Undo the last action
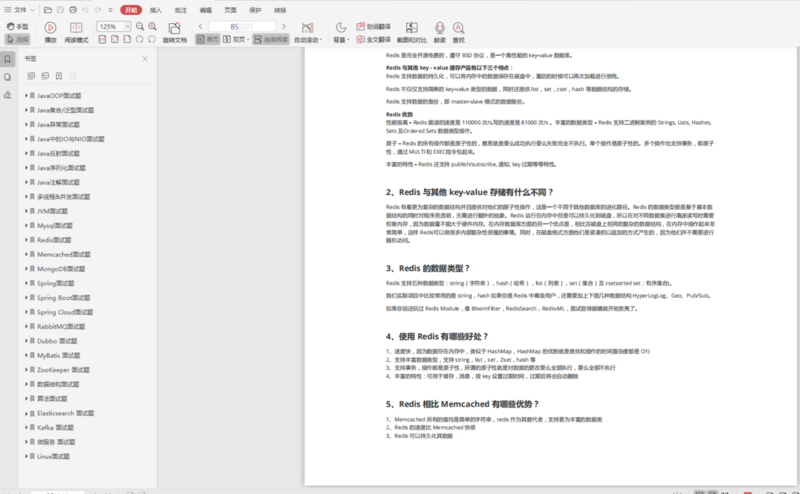Screen dimensions: 800x494 click(85, 10)
